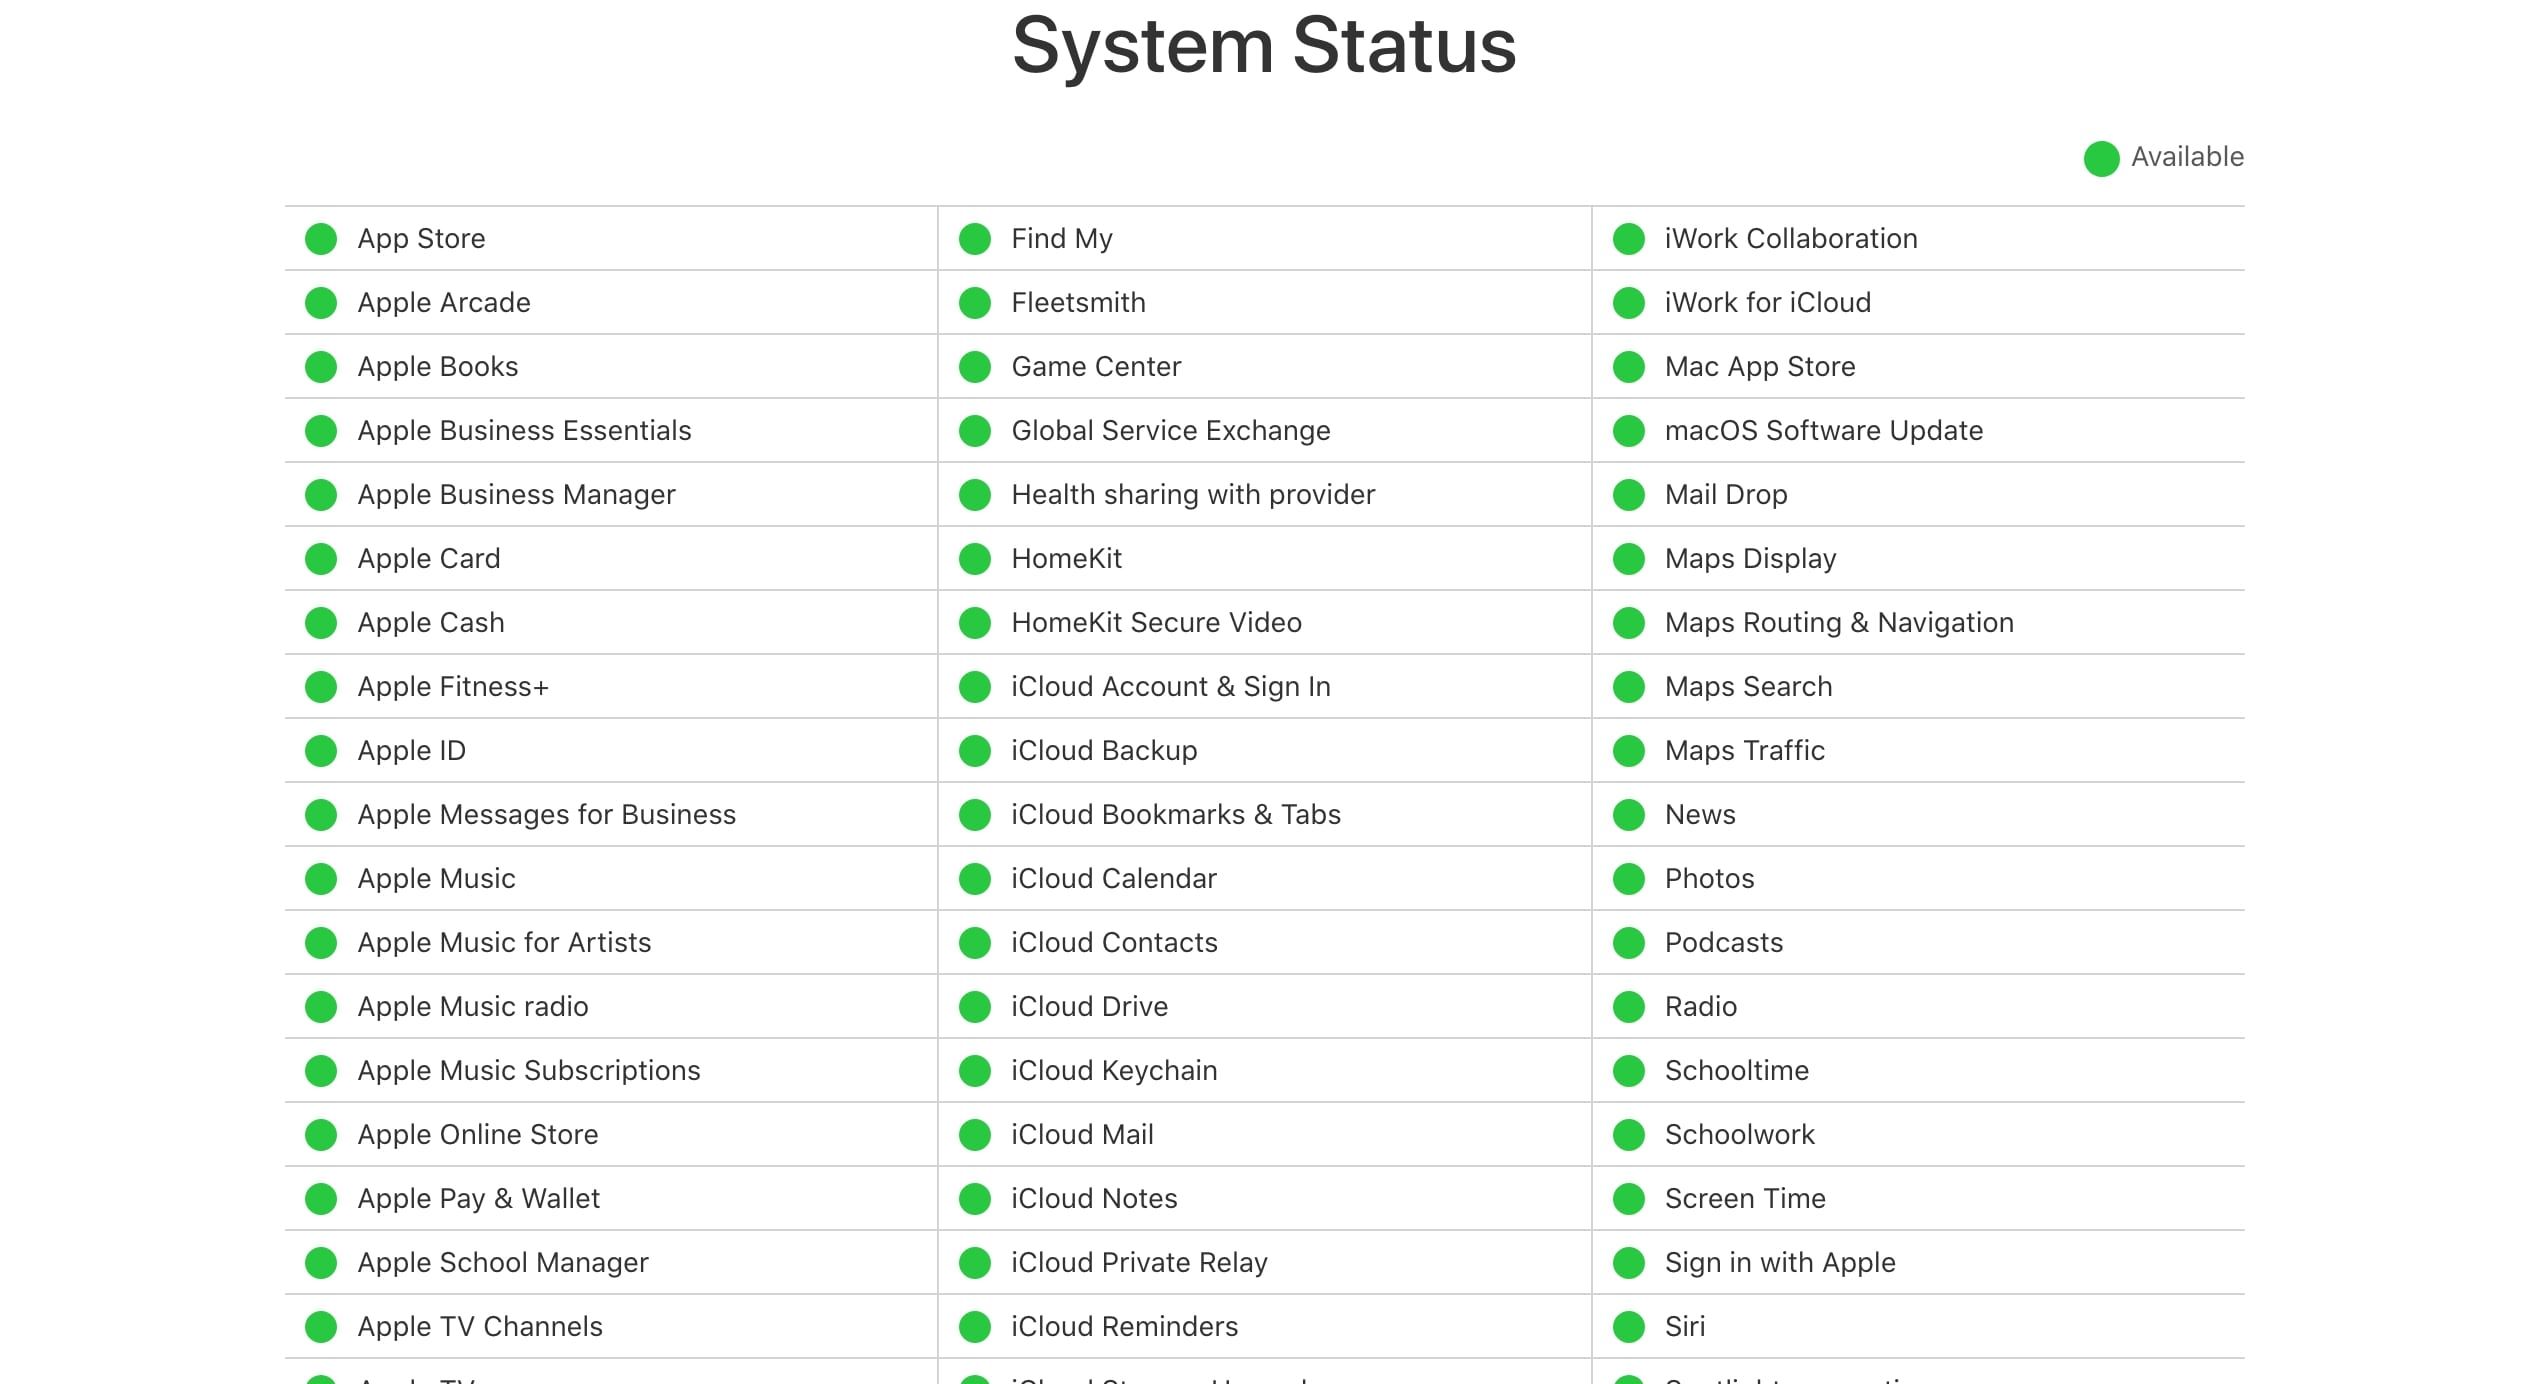
Task: Click the green App Store status icon
Action: 325,239
